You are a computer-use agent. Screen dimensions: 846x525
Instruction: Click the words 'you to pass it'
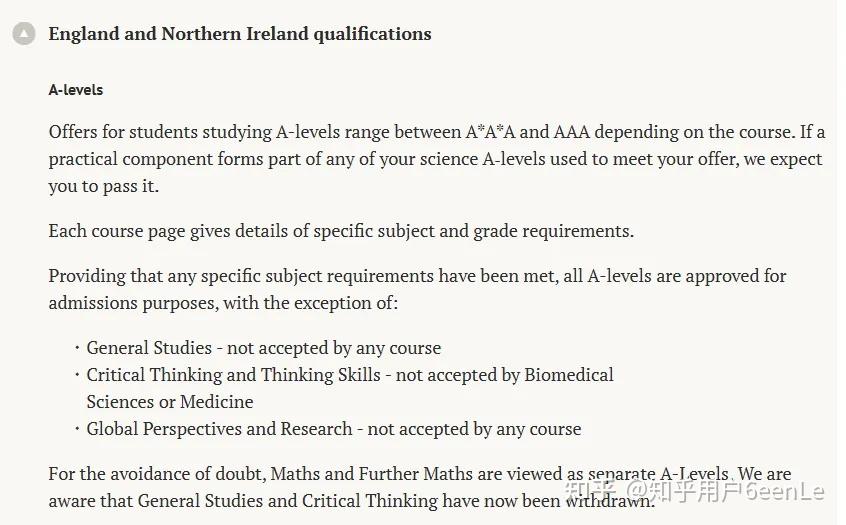[x=104, y=186]
